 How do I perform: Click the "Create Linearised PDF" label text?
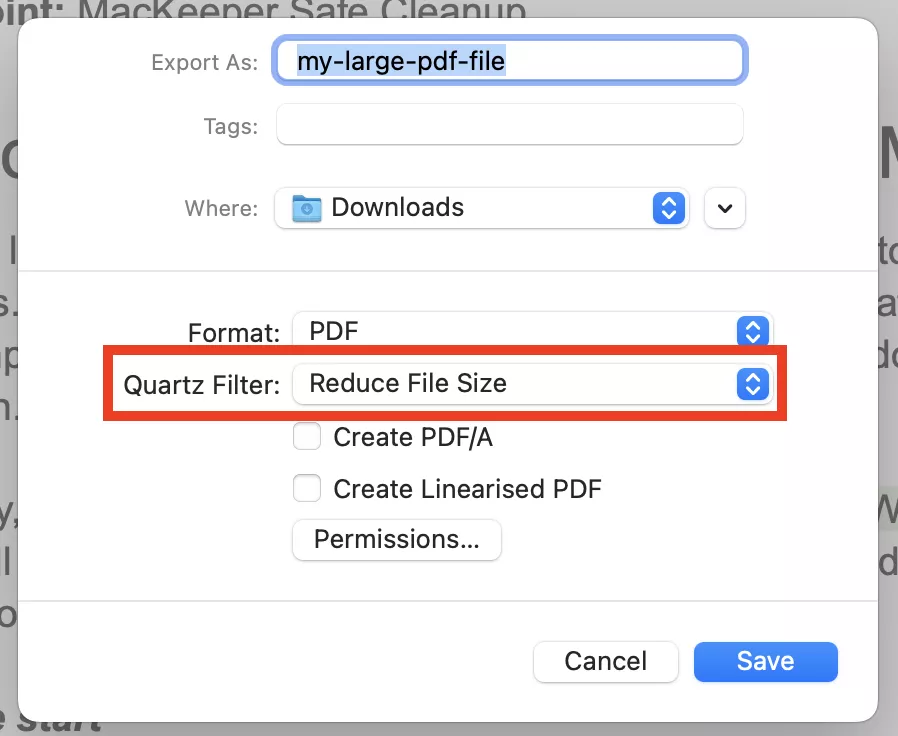(x=467, y=489)
